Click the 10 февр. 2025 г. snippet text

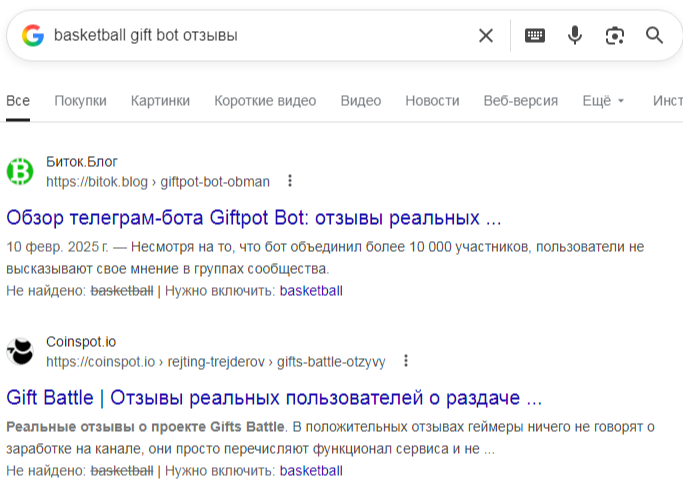tap(57, 247)
